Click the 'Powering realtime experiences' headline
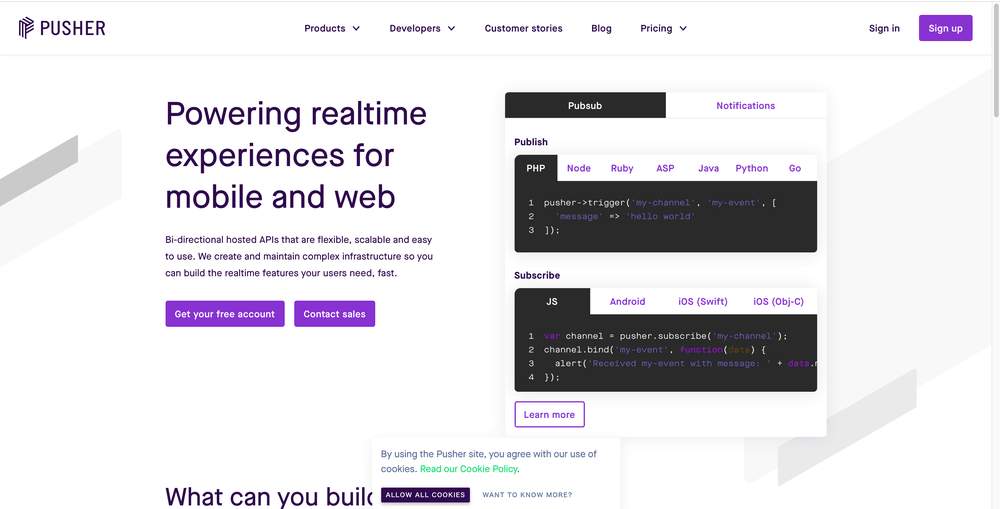Screen dimensions: 1000x509 click(x=296, y=155)
